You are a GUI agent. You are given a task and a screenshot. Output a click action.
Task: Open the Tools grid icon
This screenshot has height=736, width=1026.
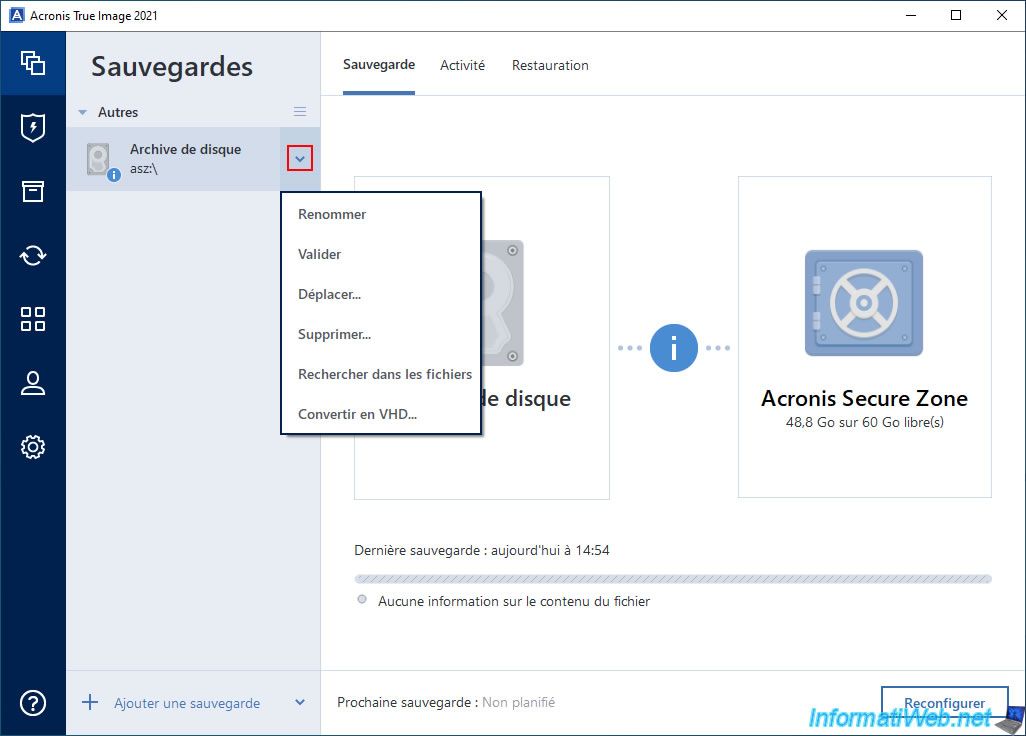[33, 319]
